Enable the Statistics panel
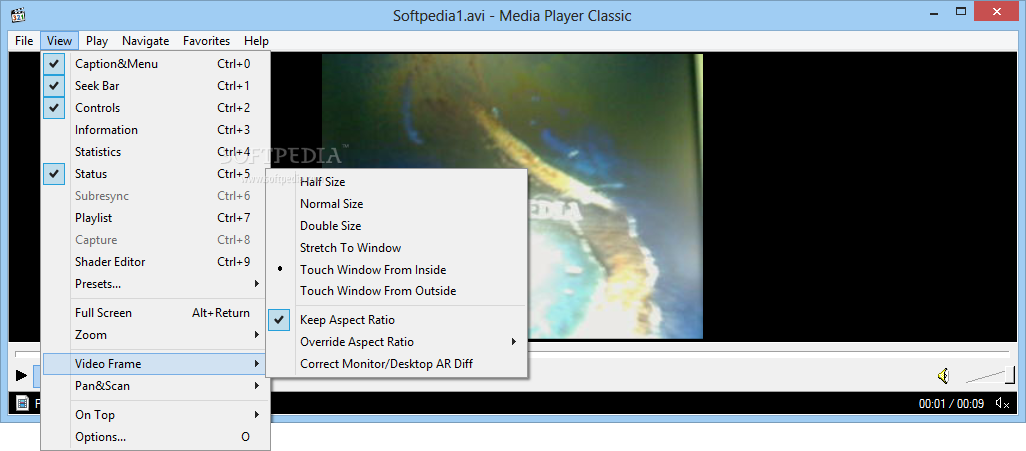The width and height of the screenshot is (1026, 451). (156, 152)
